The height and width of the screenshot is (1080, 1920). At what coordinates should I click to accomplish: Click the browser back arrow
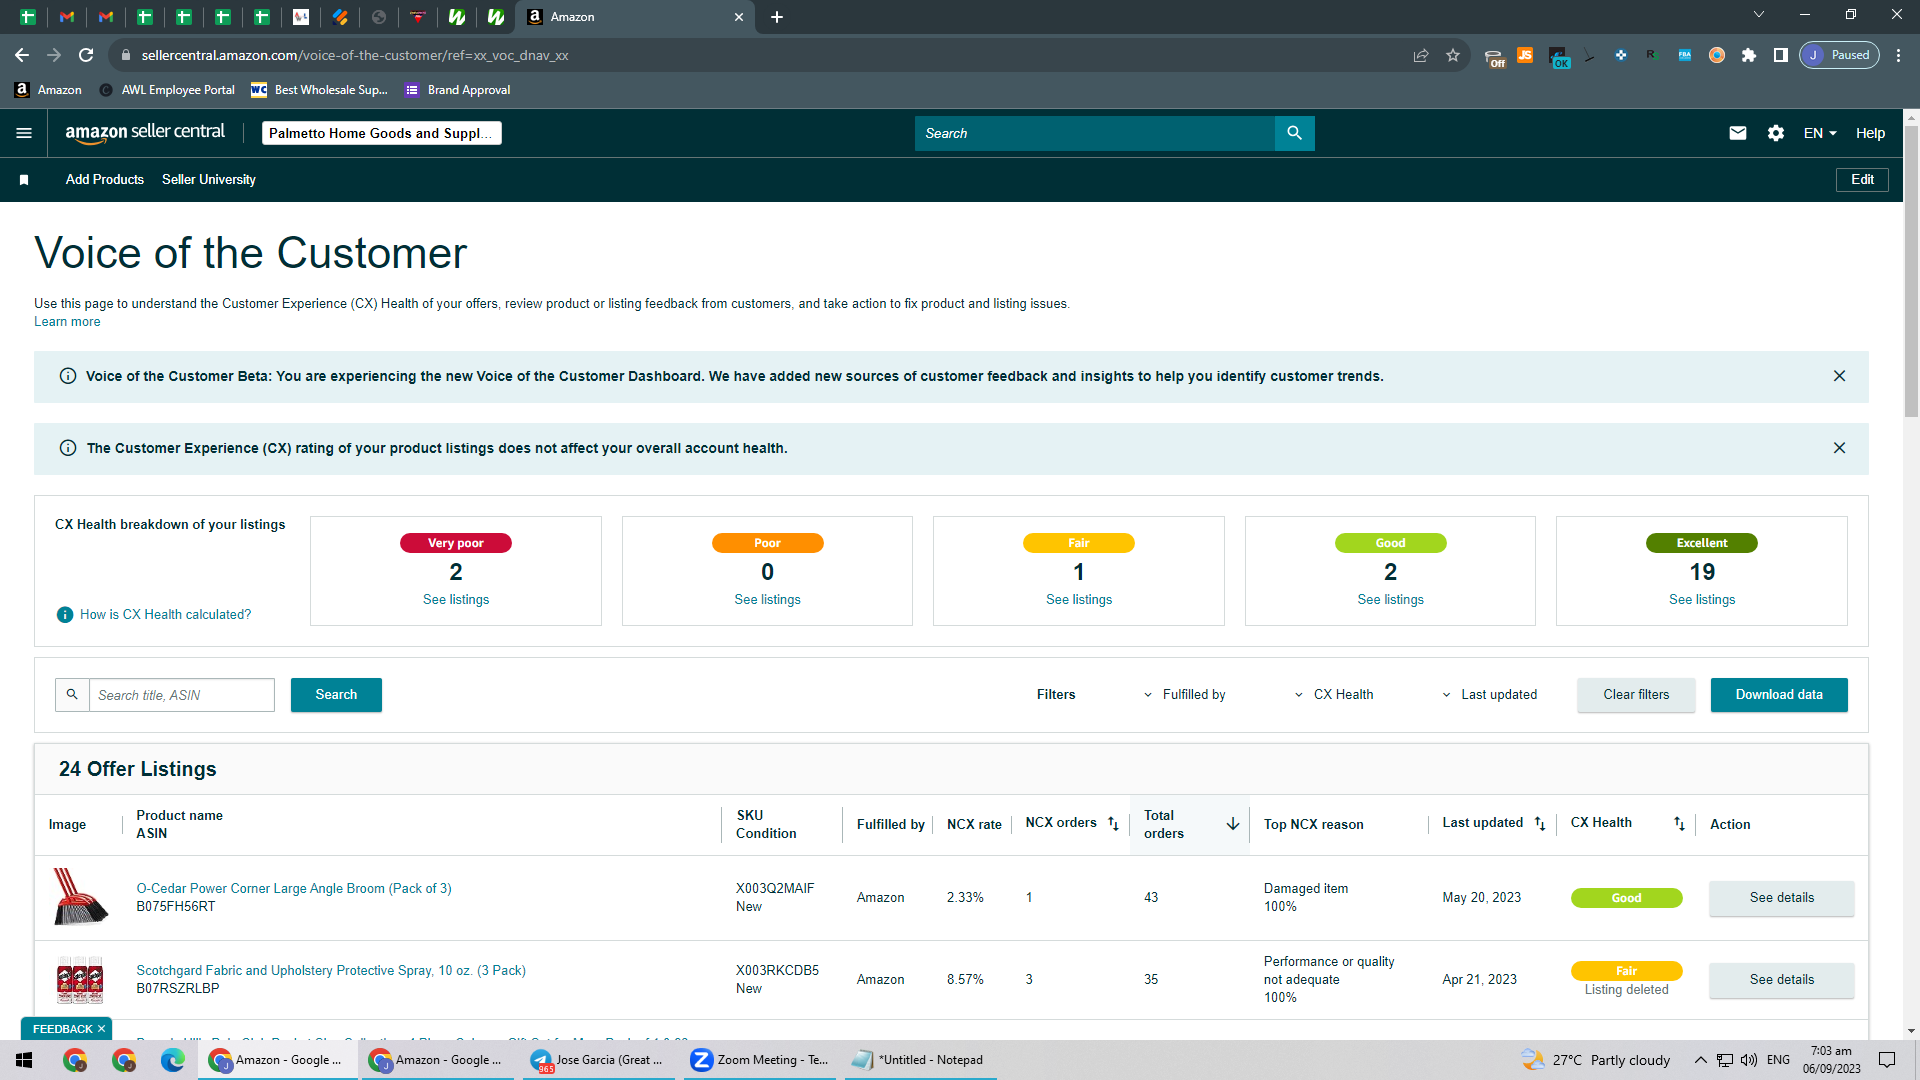click(x=22, y=55)
